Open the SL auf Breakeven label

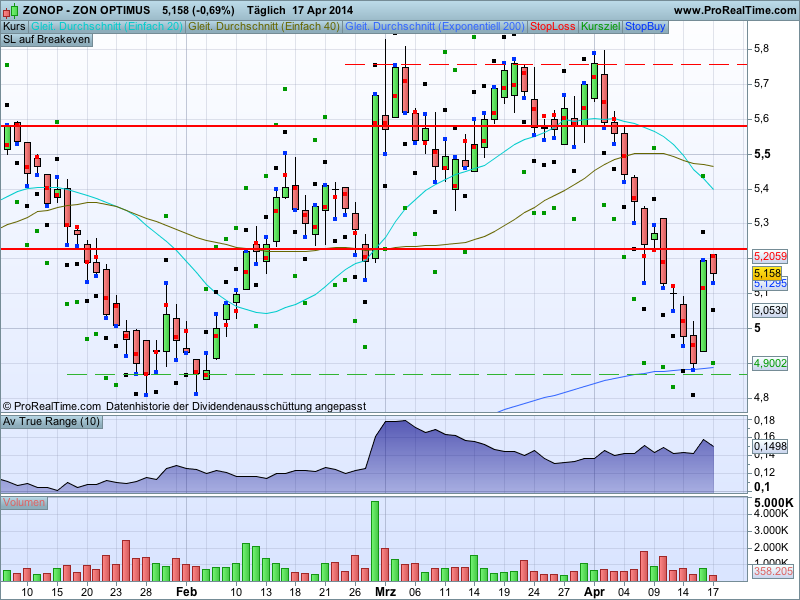tap(46, 40)
